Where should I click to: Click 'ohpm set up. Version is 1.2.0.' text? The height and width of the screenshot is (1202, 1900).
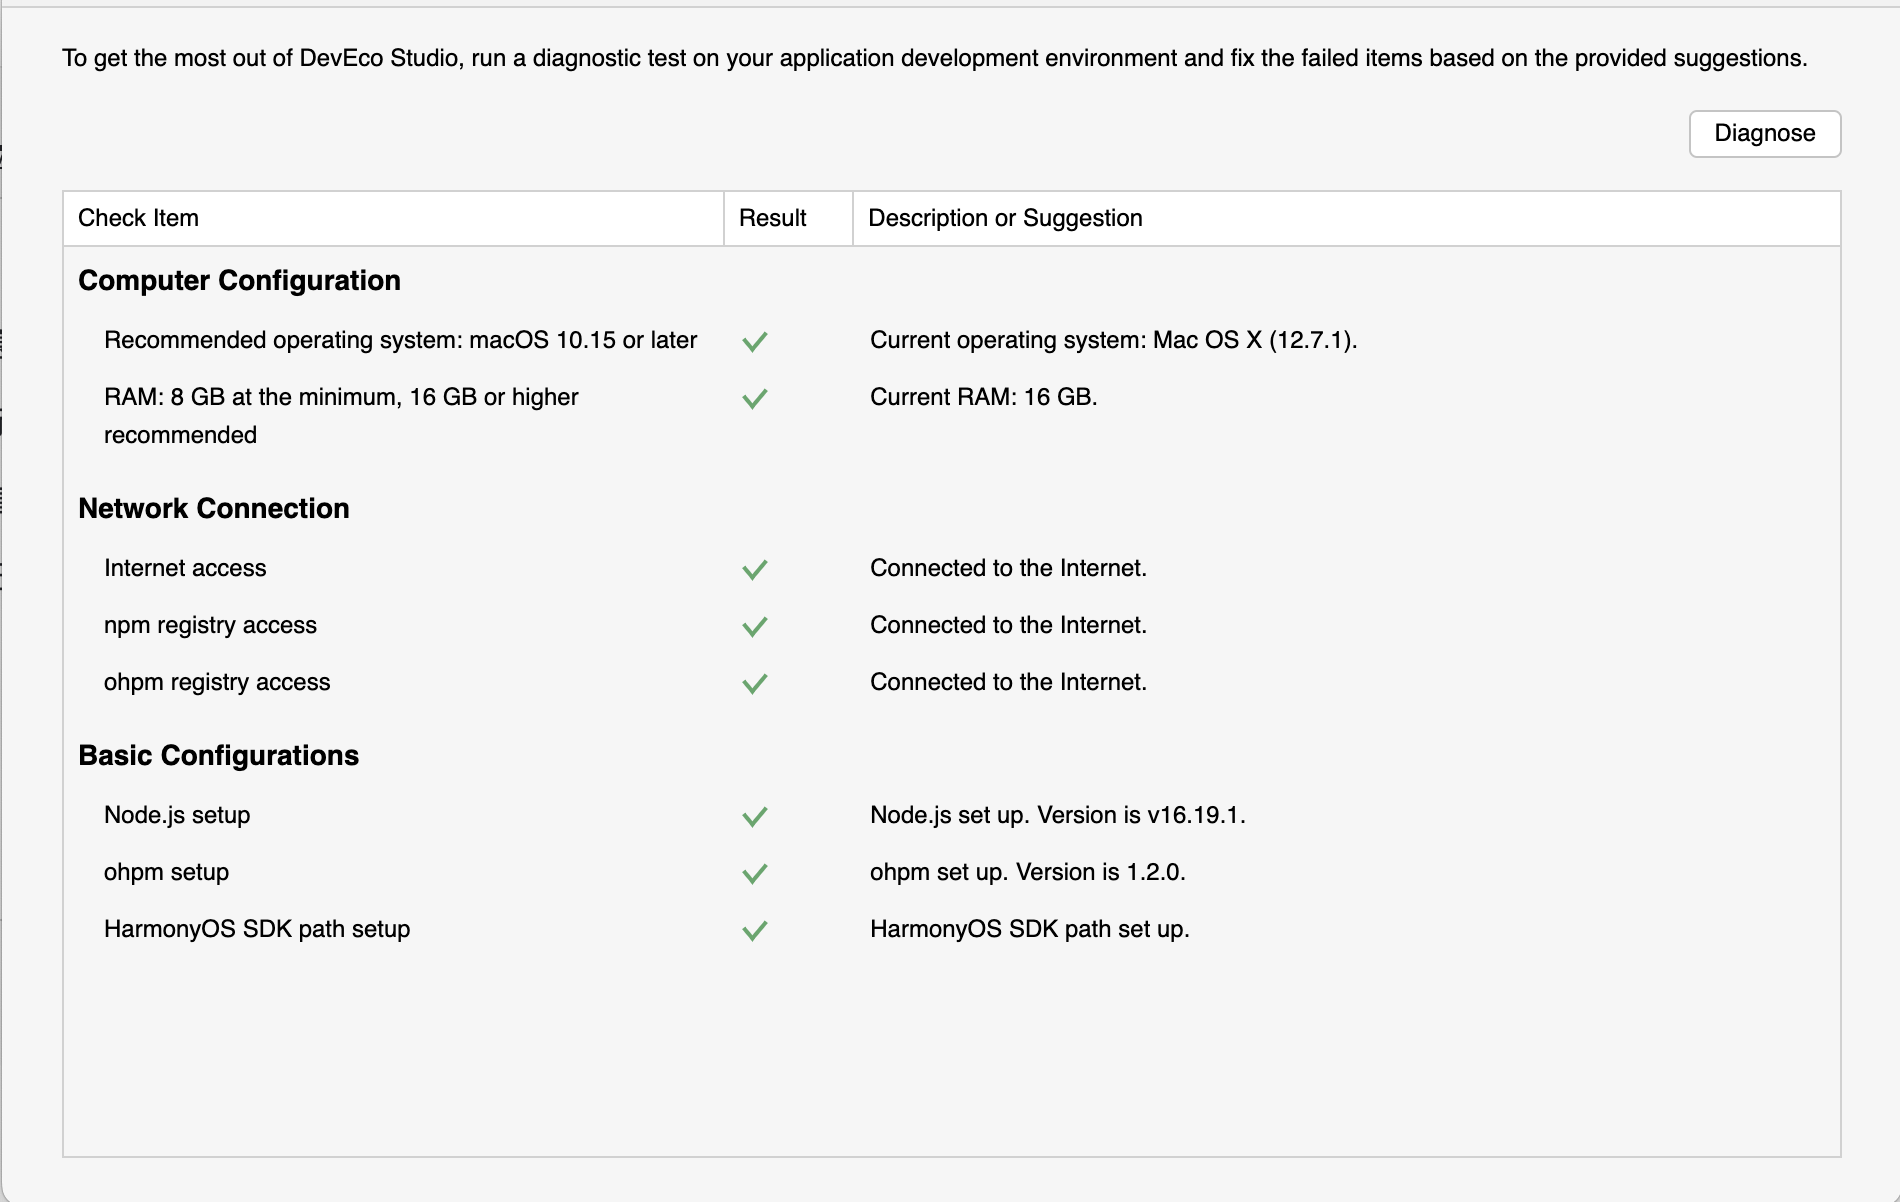(x=1028, y=872)
